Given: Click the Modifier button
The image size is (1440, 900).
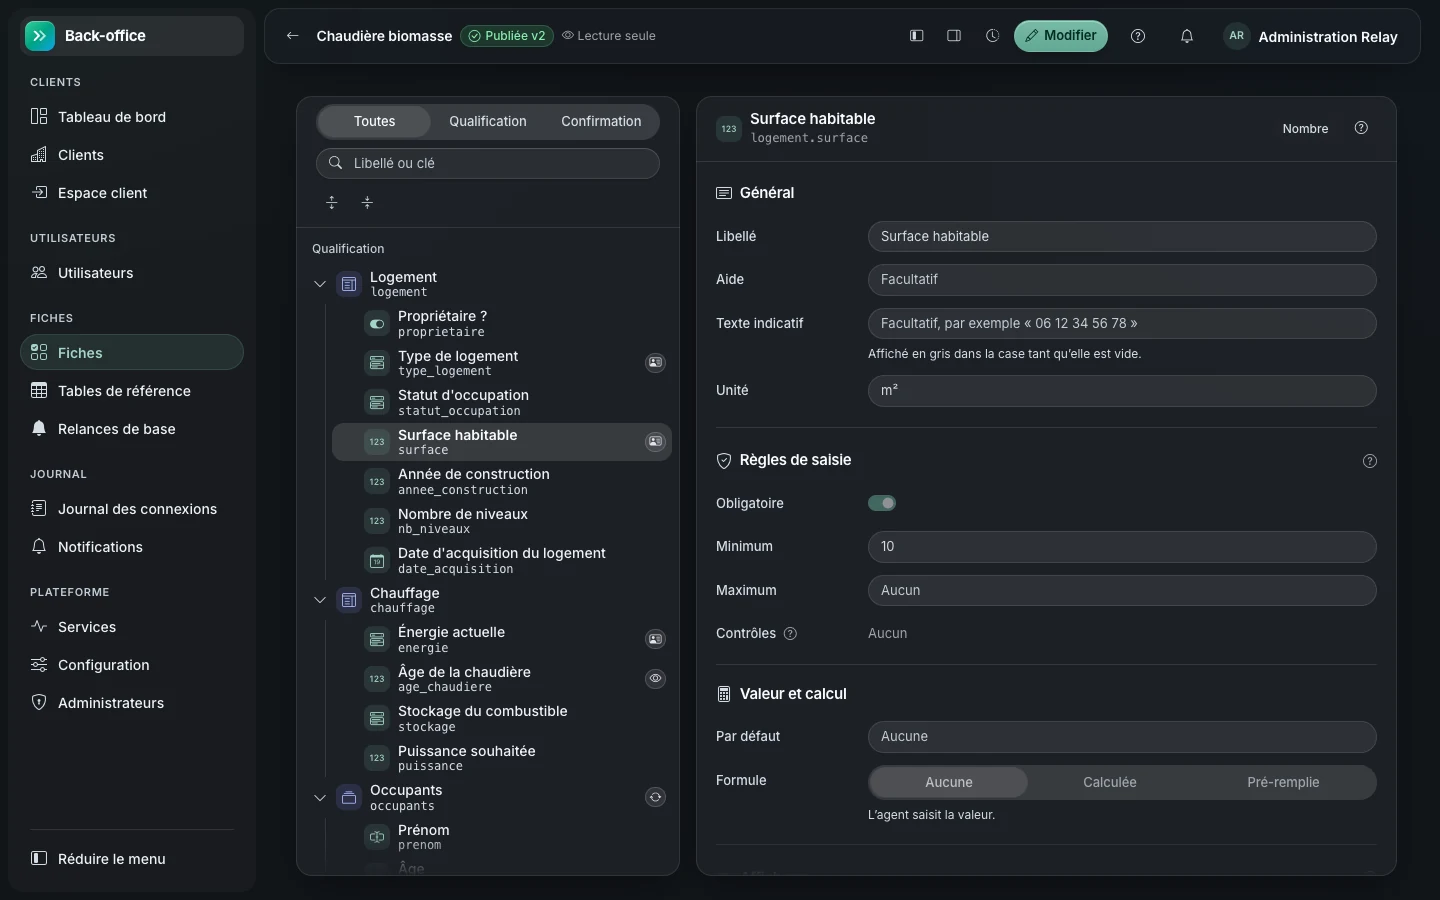Looking at the screenshot, I should click(x=1061, y=36).
